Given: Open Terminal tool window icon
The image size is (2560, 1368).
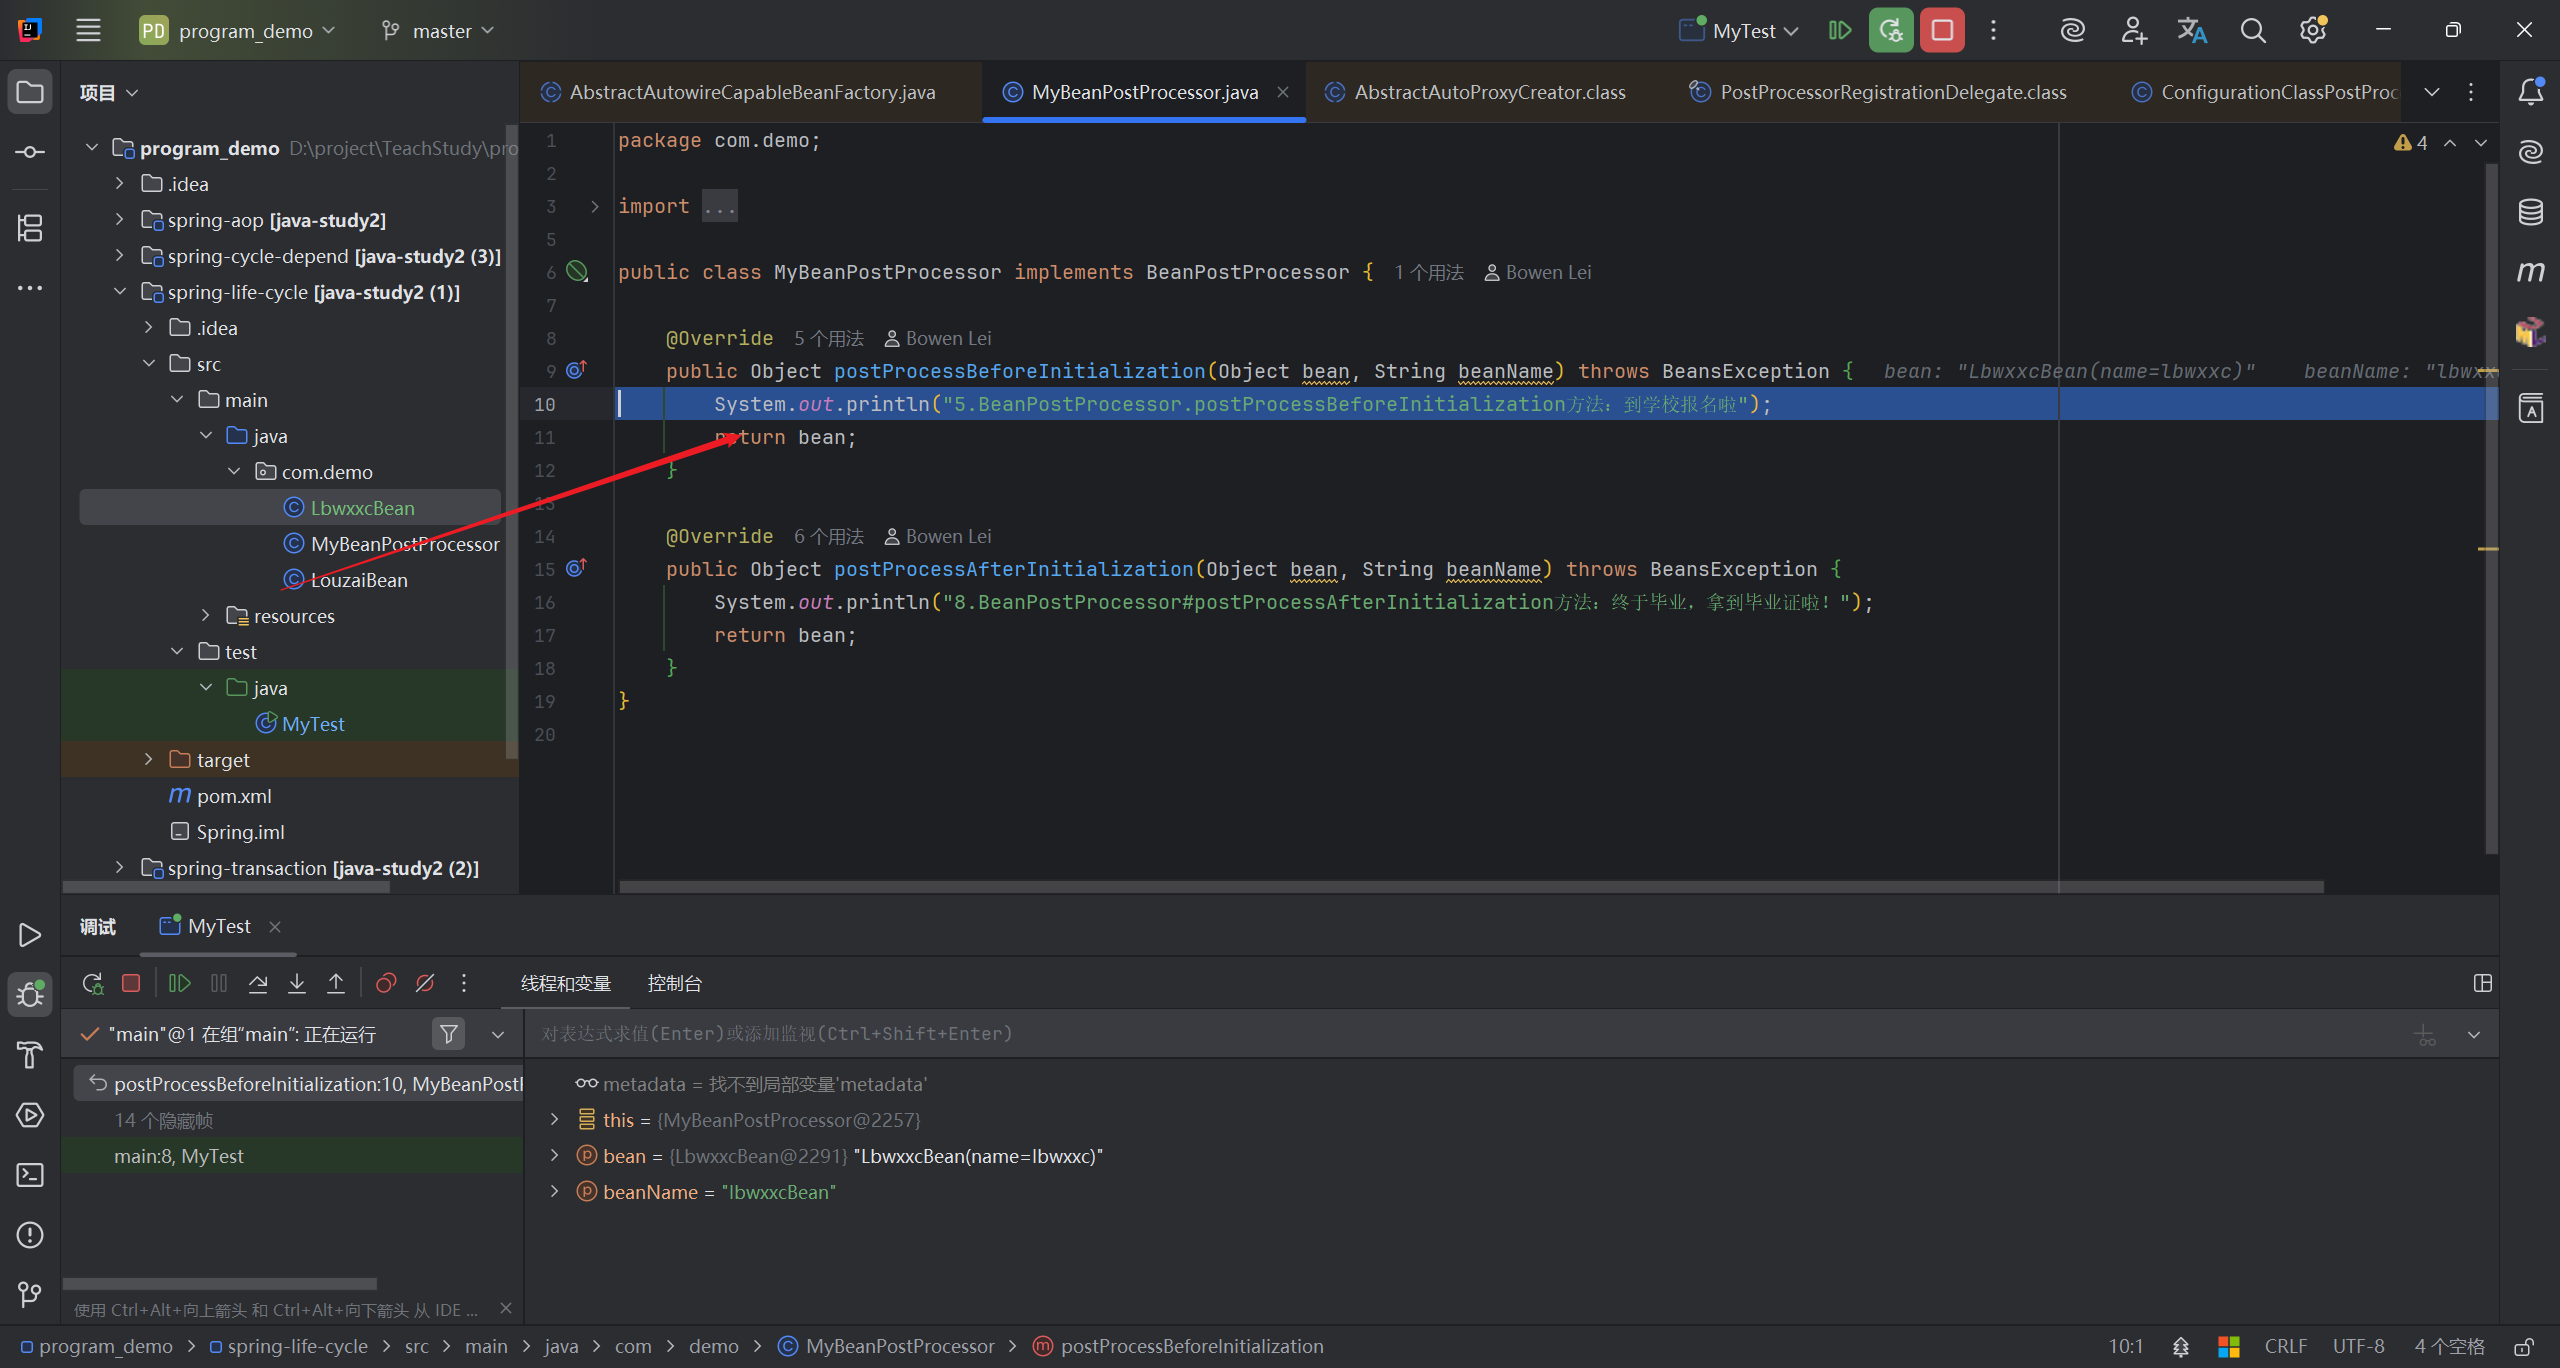Looking at the screenshot, I should pos(30,1175).
